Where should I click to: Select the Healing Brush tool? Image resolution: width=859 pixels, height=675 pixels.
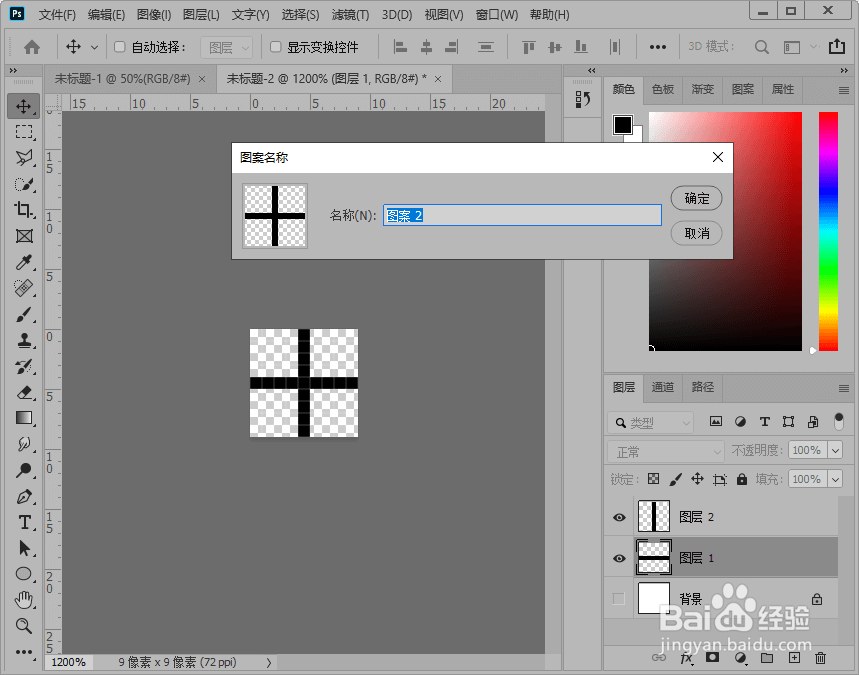pyautogui.click(x=24, y=288)
